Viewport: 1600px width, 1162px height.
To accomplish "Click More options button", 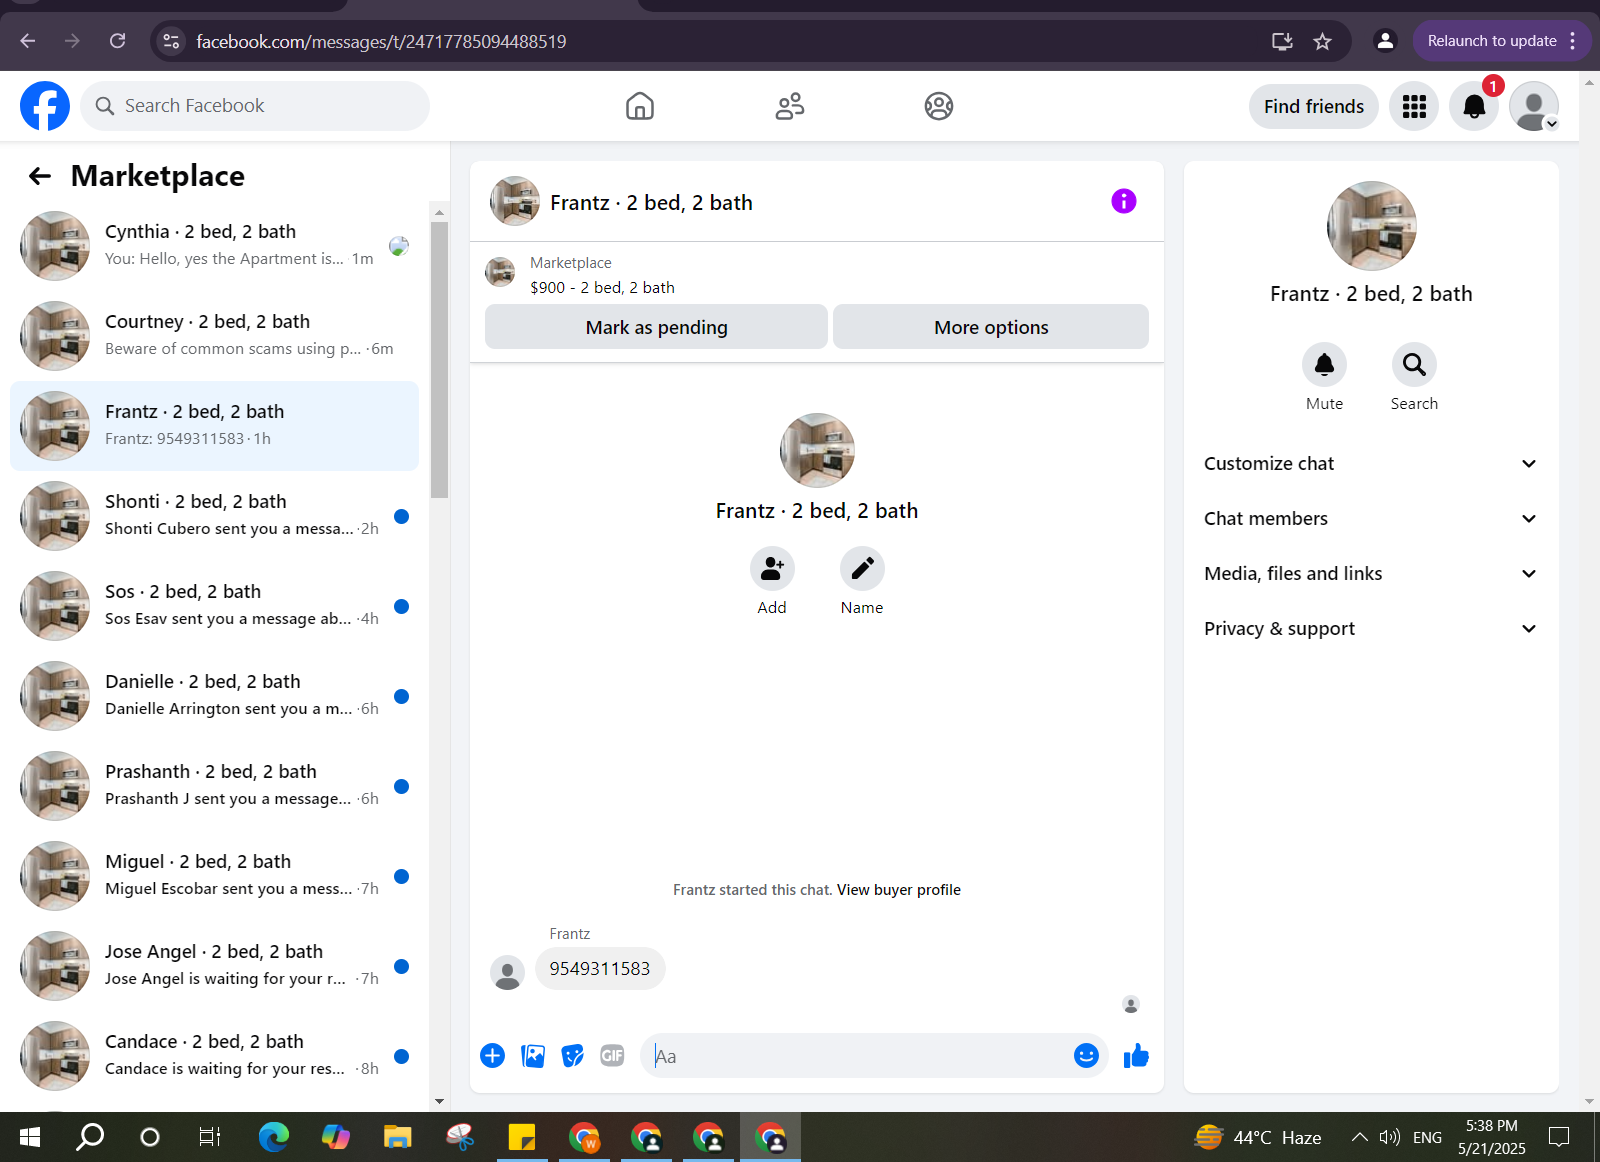I will pos(991,327).
